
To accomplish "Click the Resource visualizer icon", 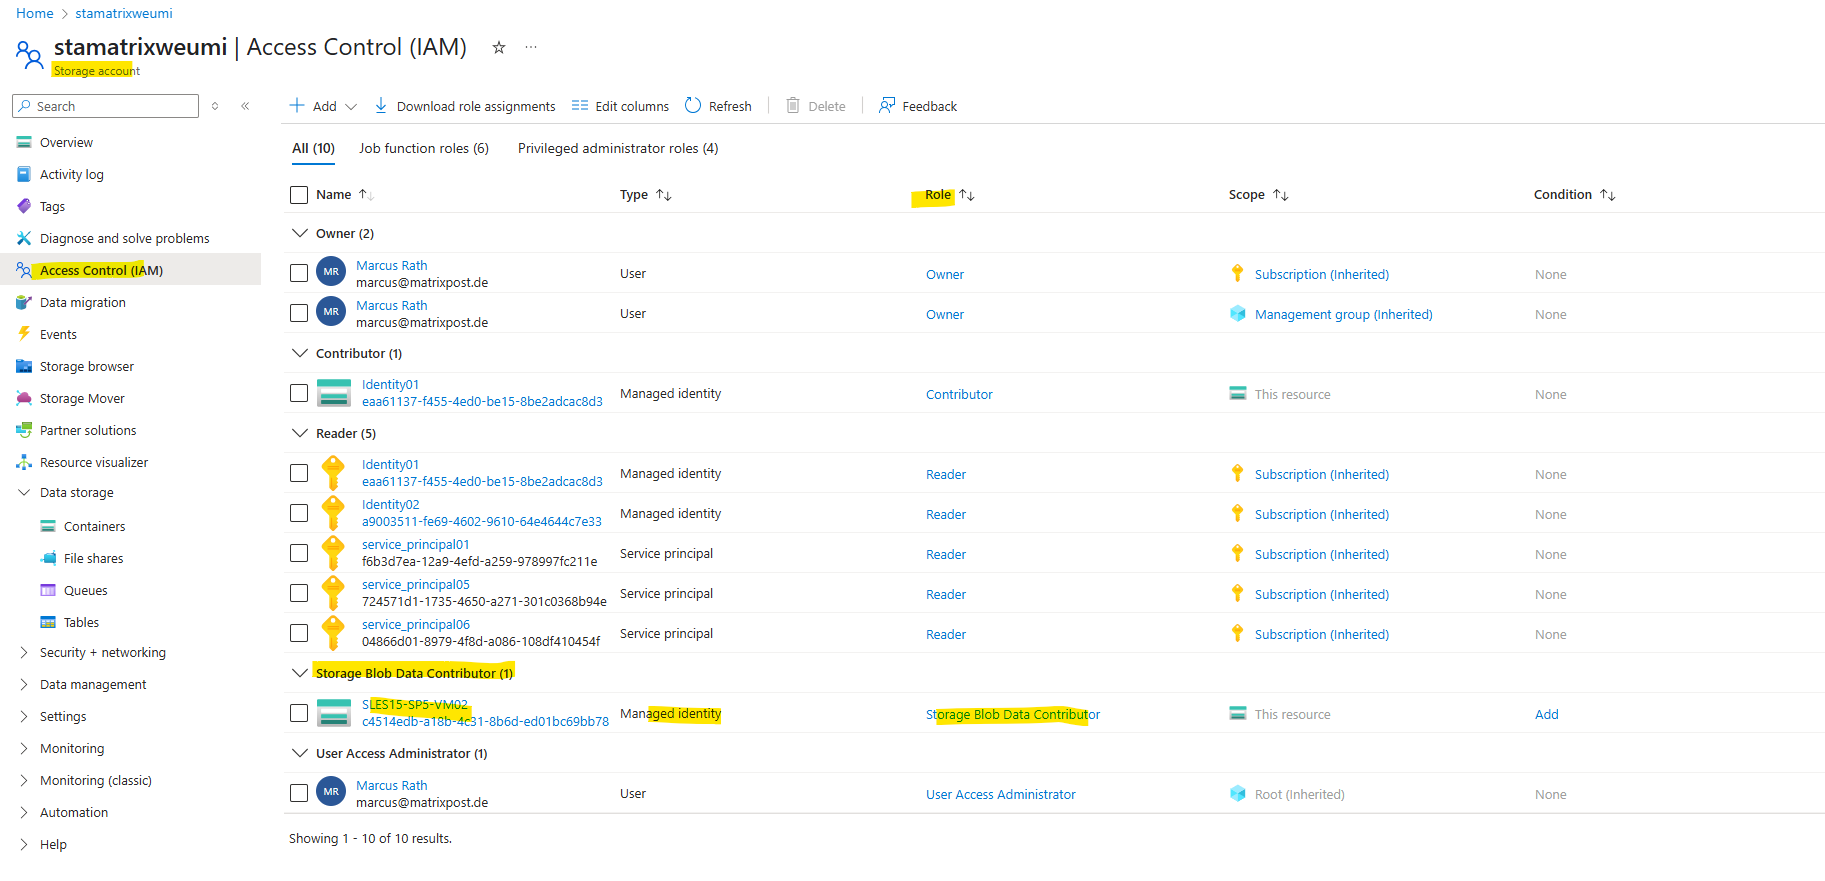I will [x=24, y=462].
